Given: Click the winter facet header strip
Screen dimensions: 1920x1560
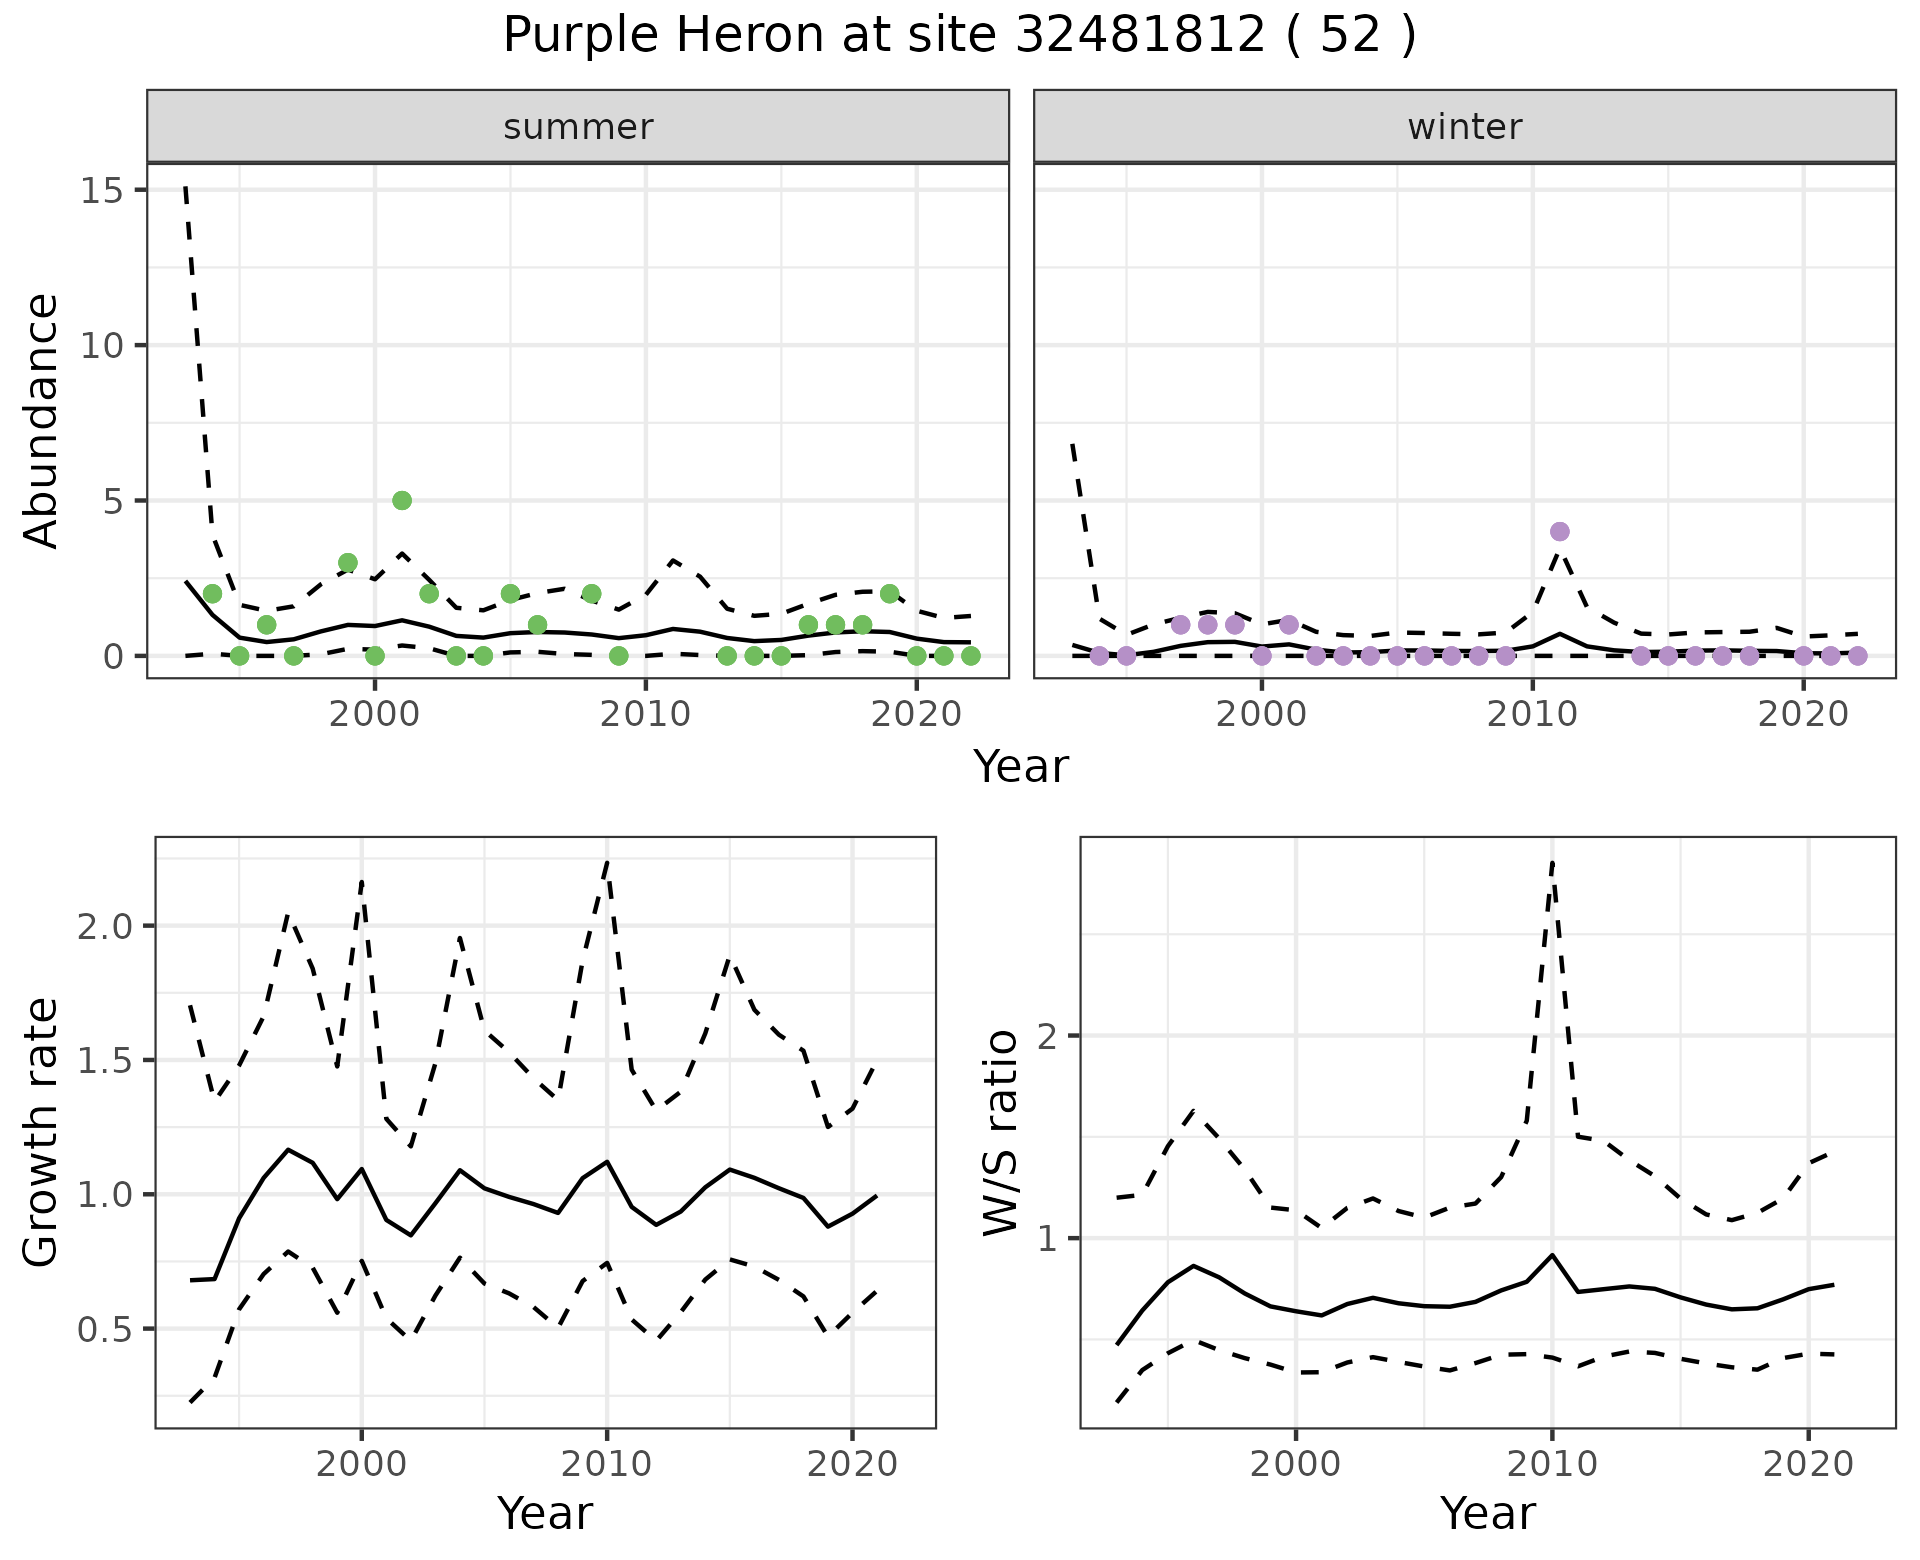Looking at the screenshot, I should pos(1464,127).
